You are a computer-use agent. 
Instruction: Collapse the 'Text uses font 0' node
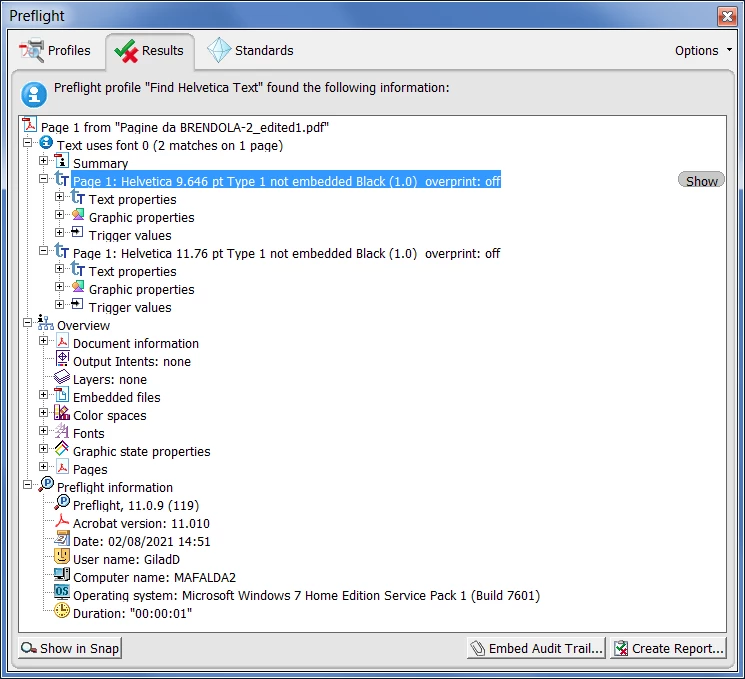(x=28, y=143)
